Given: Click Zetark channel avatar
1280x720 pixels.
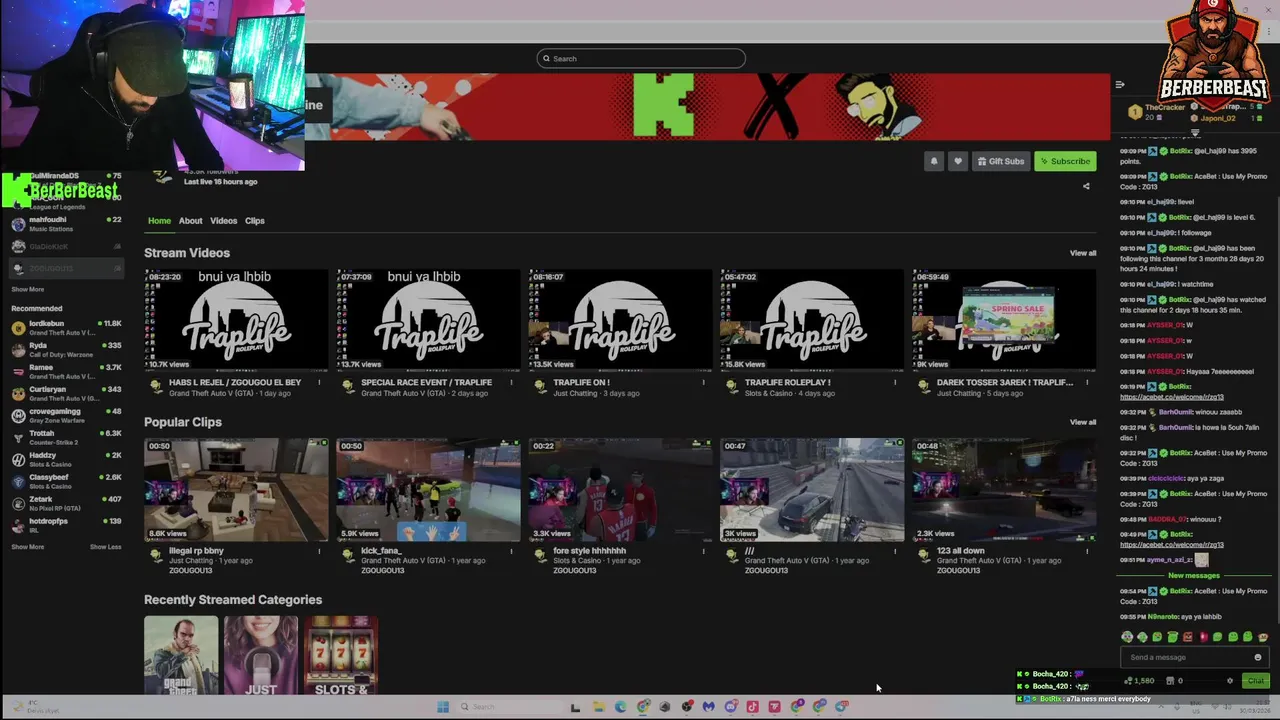Looking at the screenshot, I should pos(18,503).
